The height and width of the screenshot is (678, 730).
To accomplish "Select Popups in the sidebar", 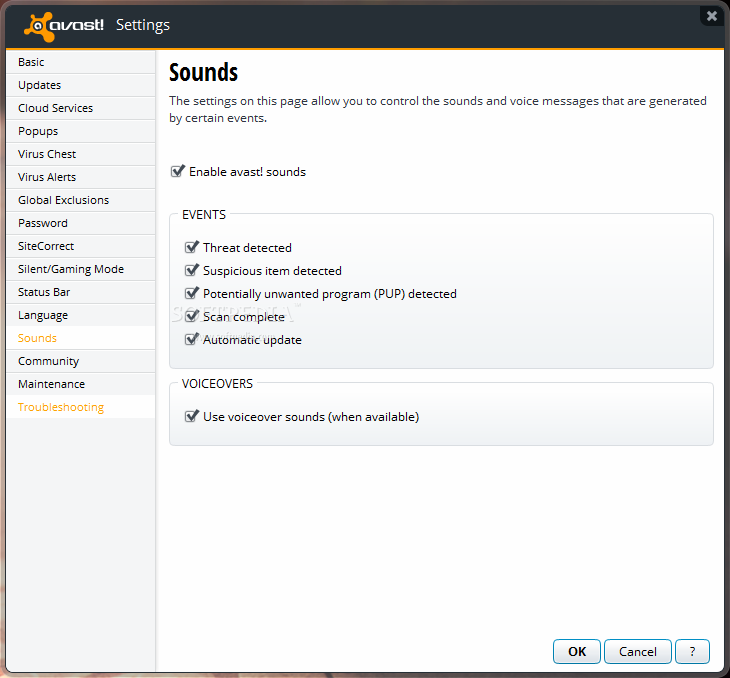I will click(x=81, y=131).
